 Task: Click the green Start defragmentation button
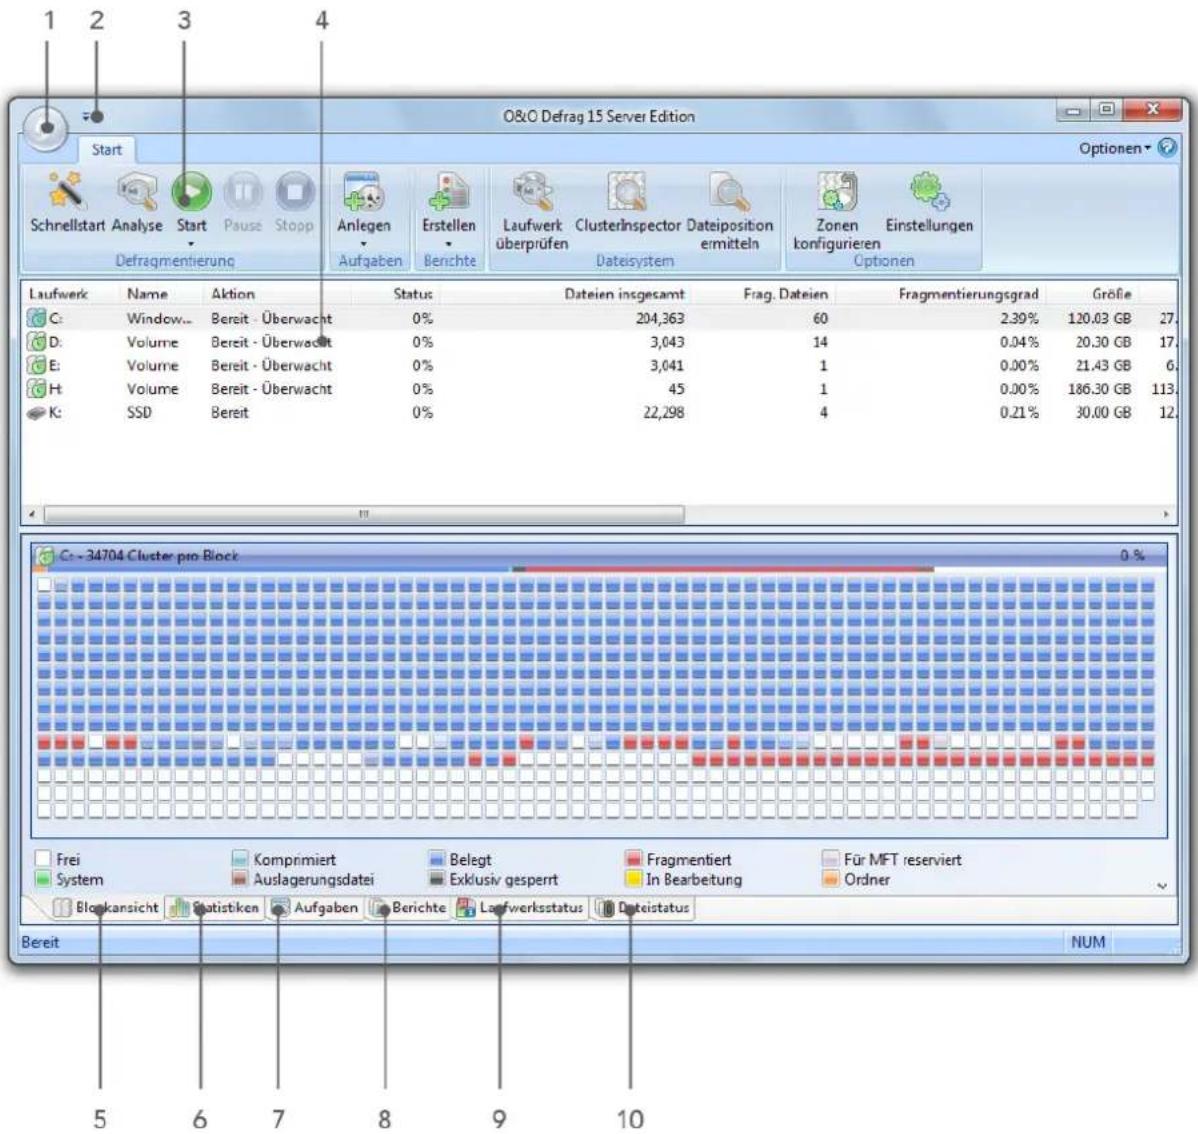tap(191, 190)
